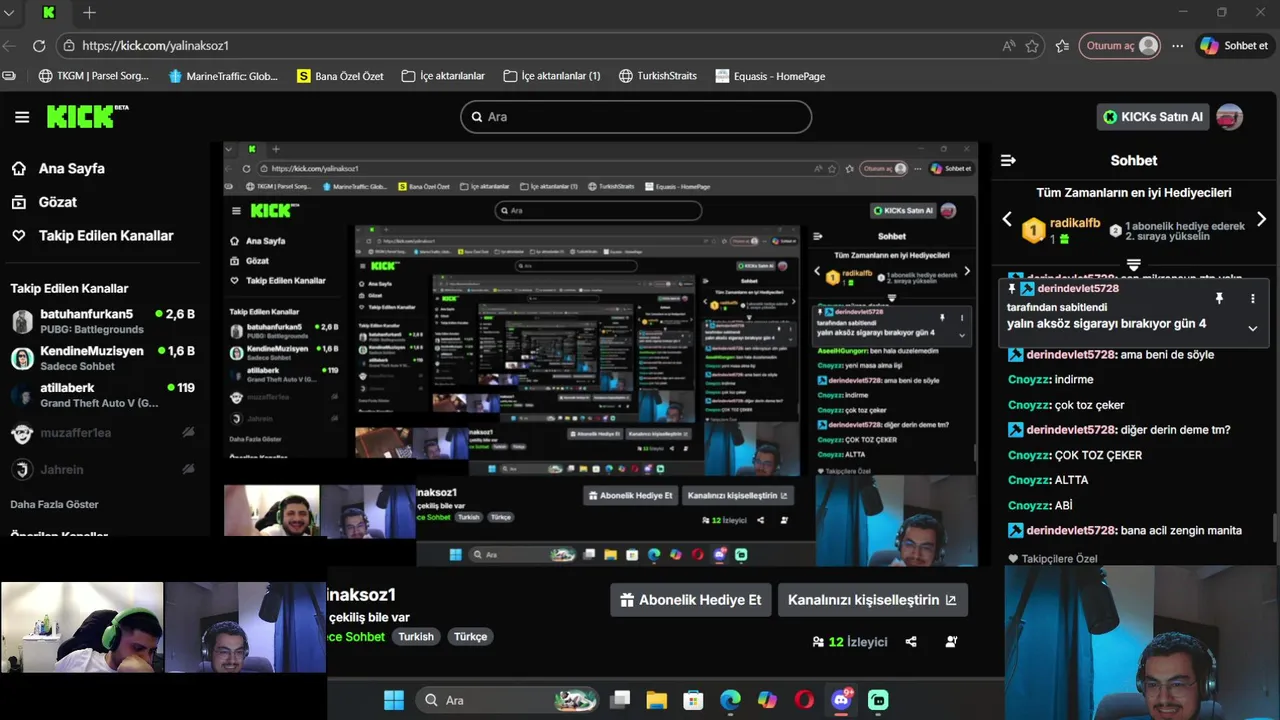The image size is (1280, 720).
Task: Expand Daha Fazla Göster in outer sidebar
Action: click(54, 504)
